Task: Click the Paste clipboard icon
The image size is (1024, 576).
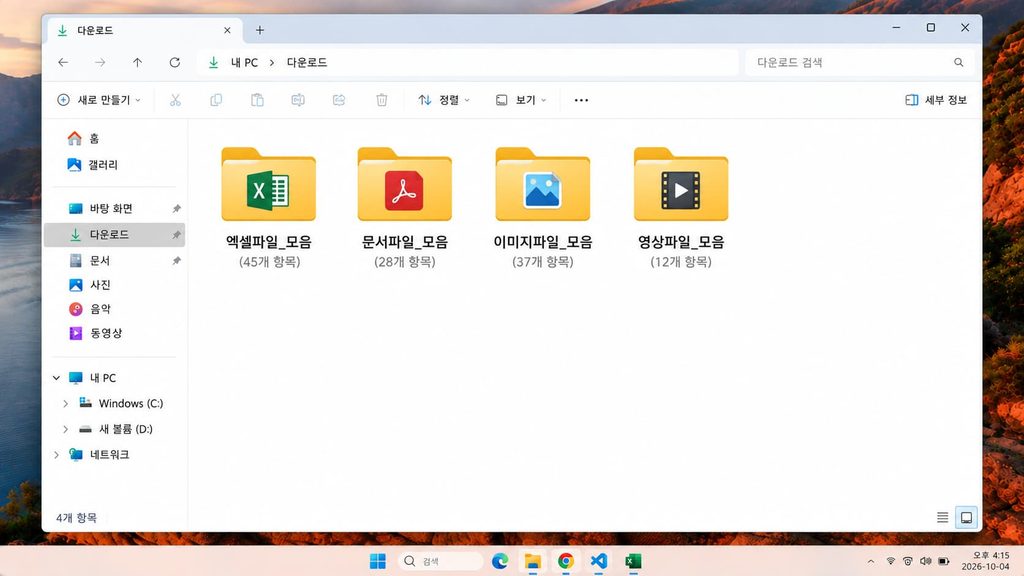Action: point(257,100)
